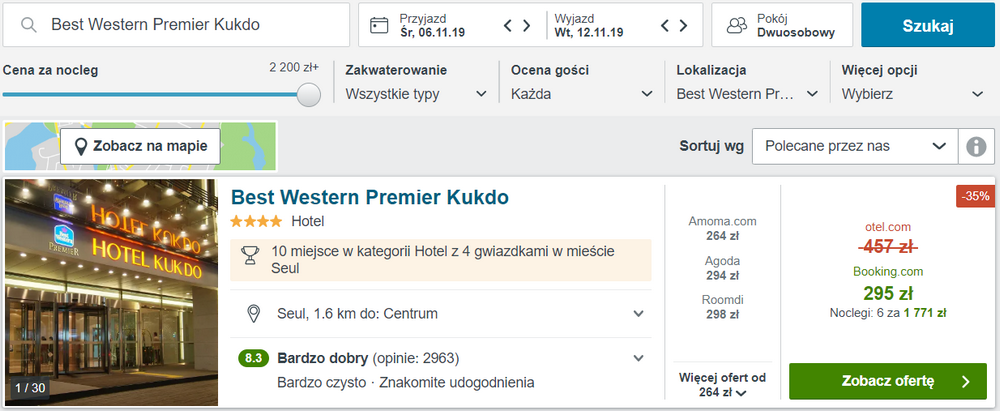Move arrival date to previous day
This screenshot has height=411, width=1000.
click(x=508, y=26)
